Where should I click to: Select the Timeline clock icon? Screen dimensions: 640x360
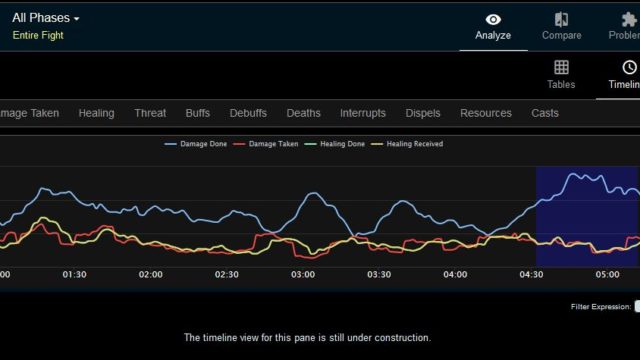[629, 67]
